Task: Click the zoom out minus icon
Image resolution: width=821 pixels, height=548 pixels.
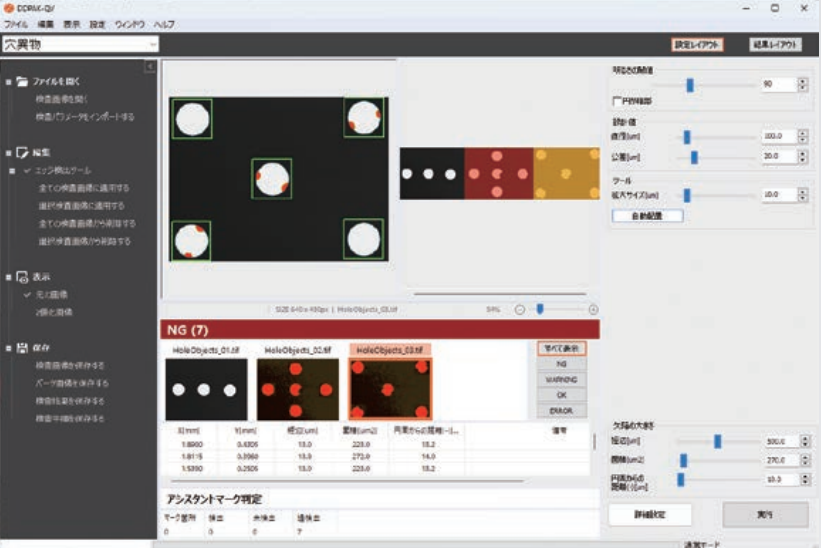Action: [519, 310]
